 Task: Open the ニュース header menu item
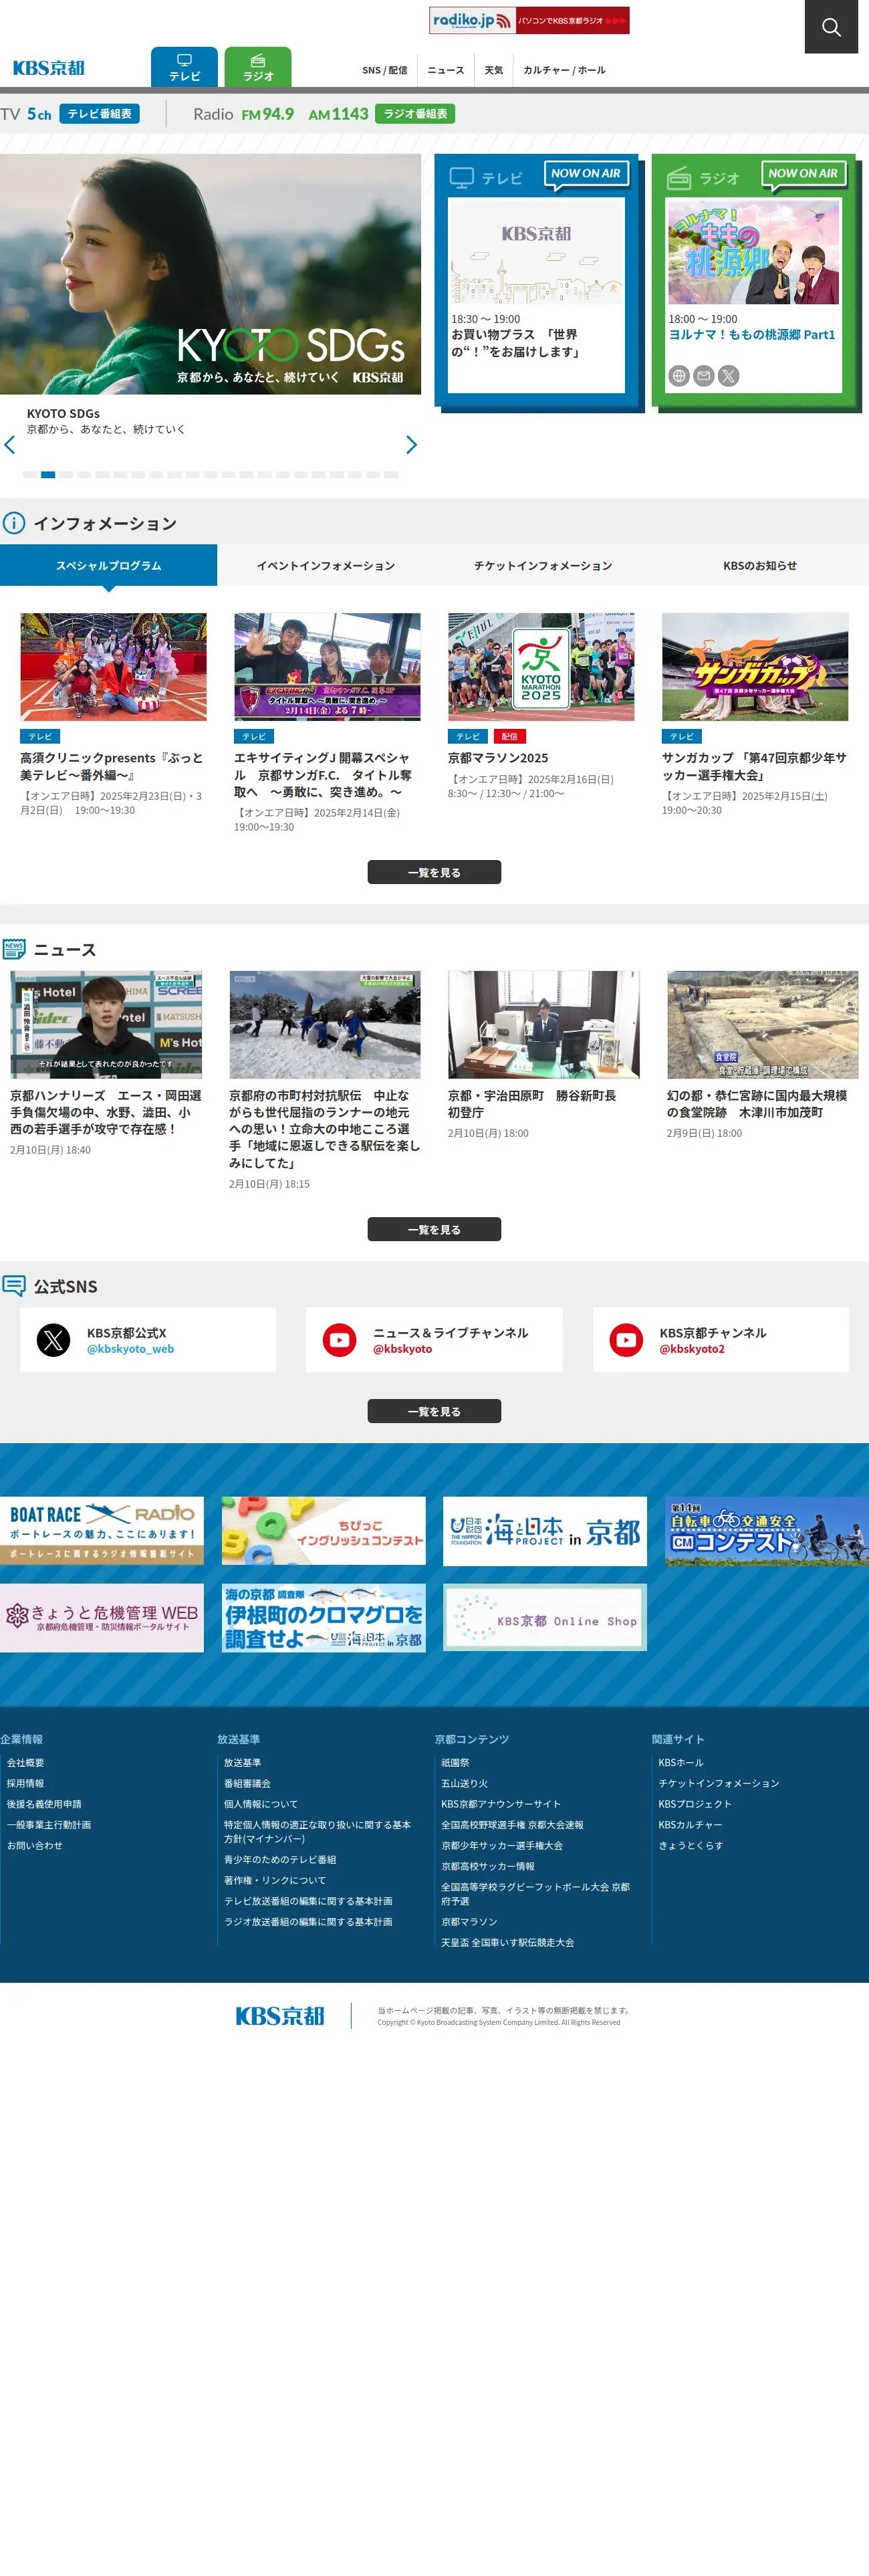(x=446, y=70)
